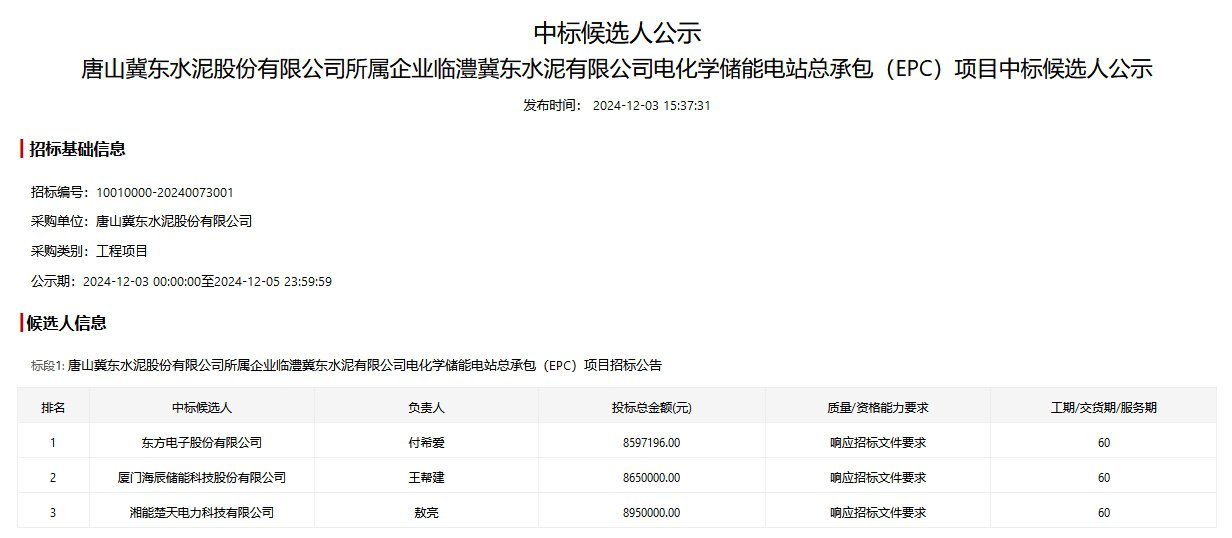Click the 中标候选人公示 page title
1232x538 pixels.
(x=616, y=33)
